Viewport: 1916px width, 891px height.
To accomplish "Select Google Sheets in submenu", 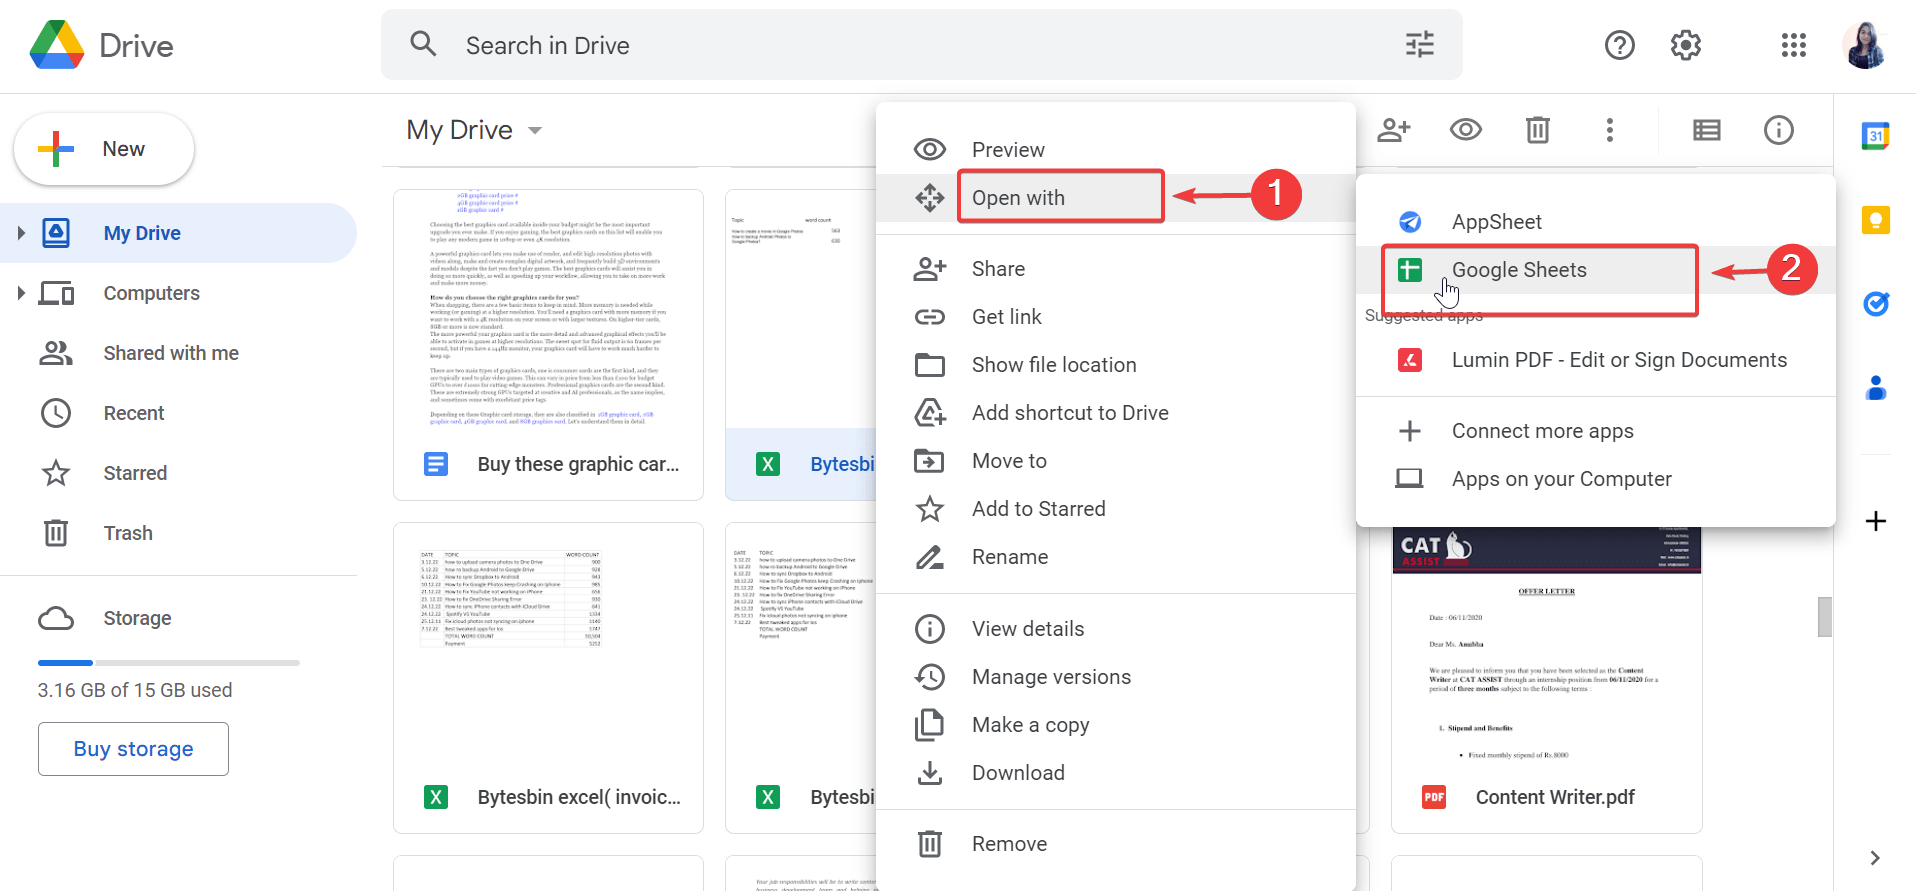I will pos(1596,270).
